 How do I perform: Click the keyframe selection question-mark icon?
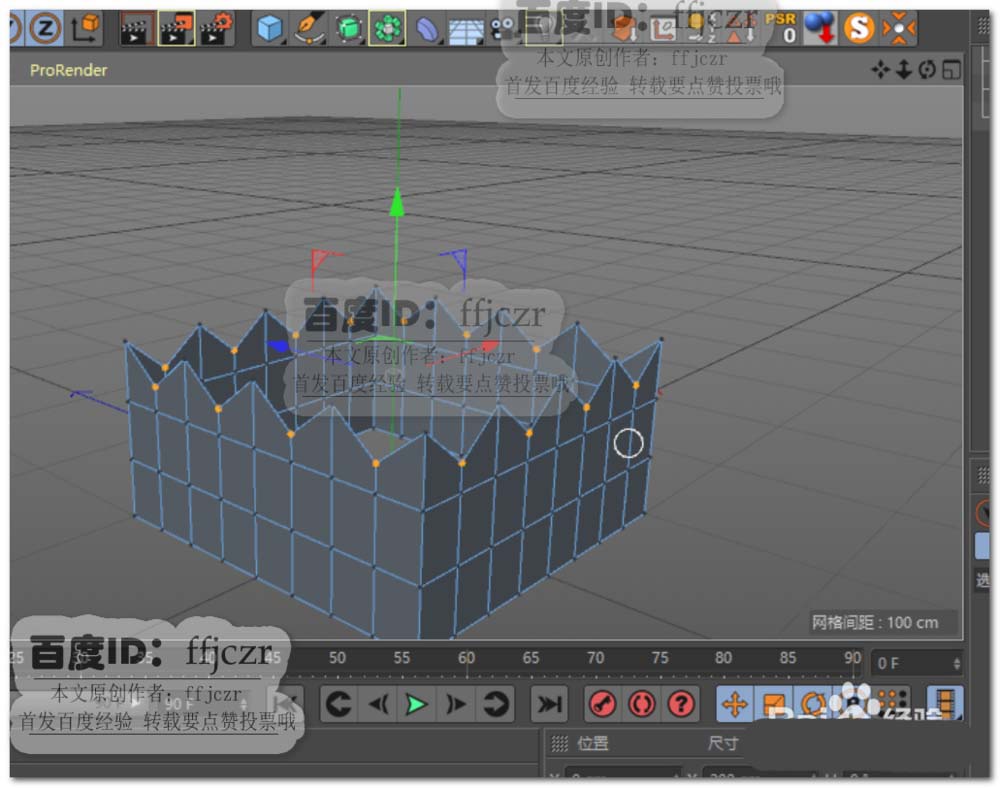point(680,704)
